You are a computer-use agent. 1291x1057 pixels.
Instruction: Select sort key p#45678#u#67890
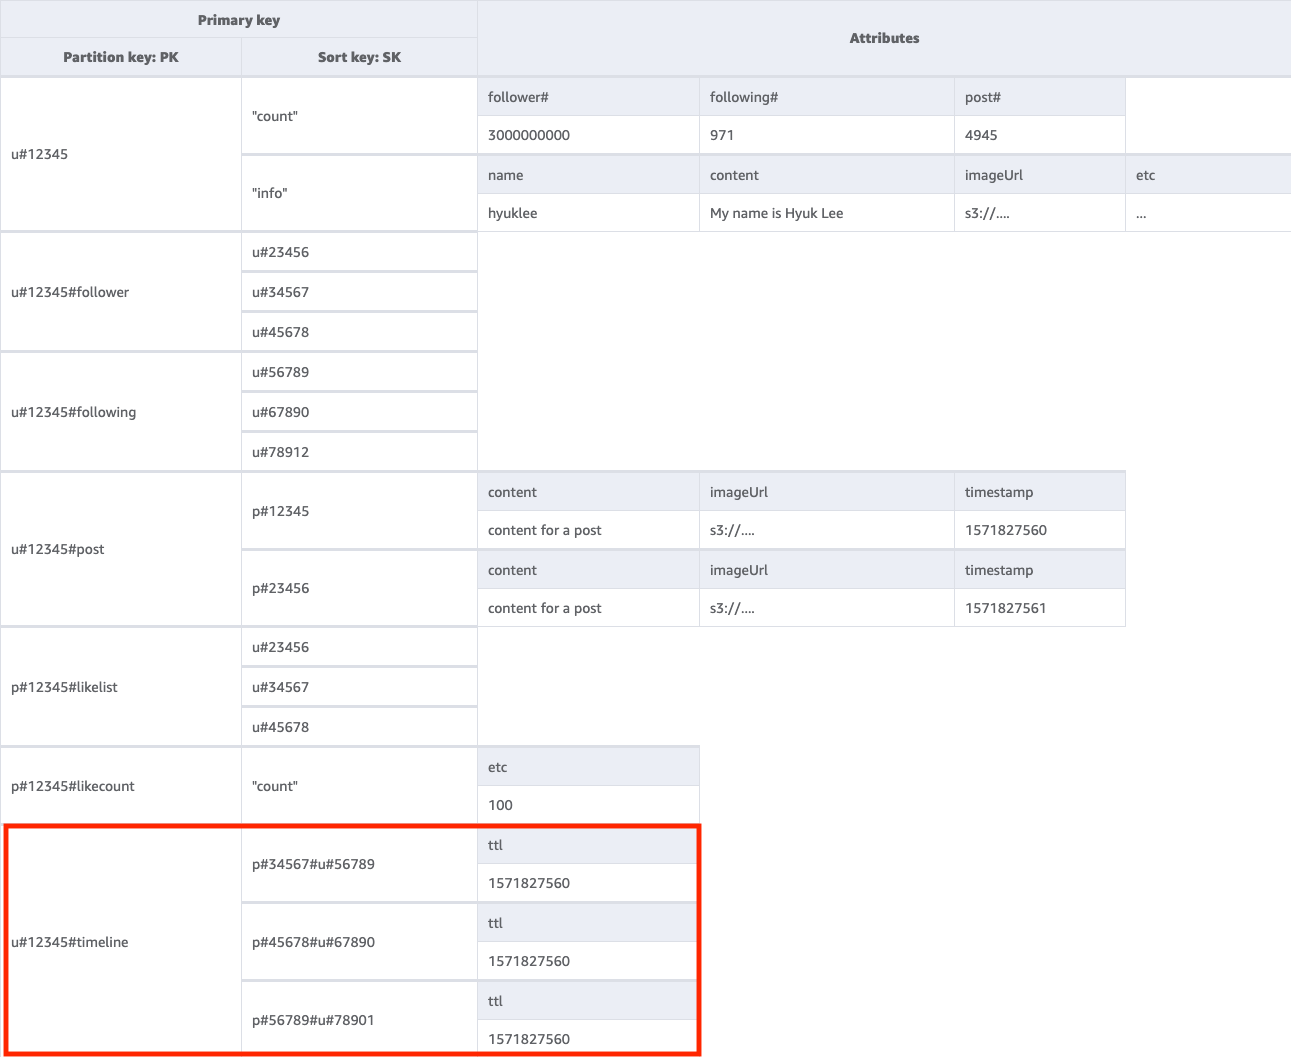click(x=313, y=942)
